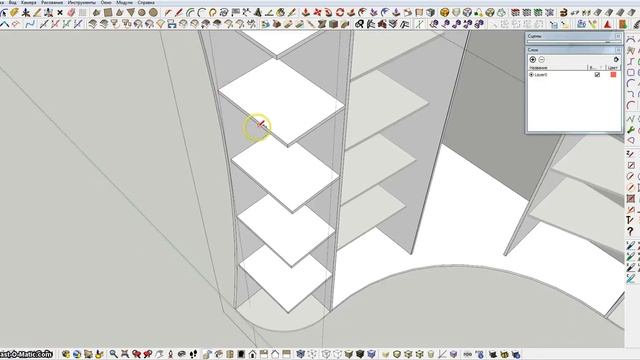Viewport: 640px width, 360px height.
Task: Click the red Layer0 color swatch
Action: click(613, 75)
